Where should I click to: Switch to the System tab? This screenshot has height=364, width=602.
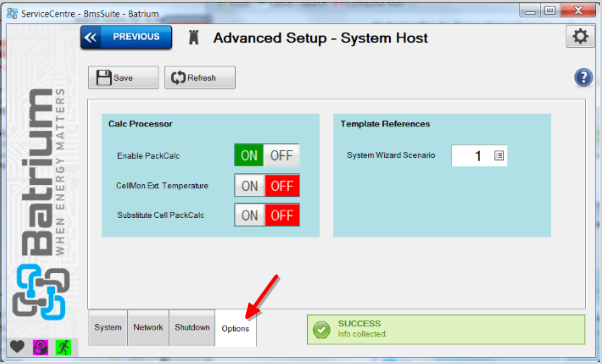(x=108, y=328)
